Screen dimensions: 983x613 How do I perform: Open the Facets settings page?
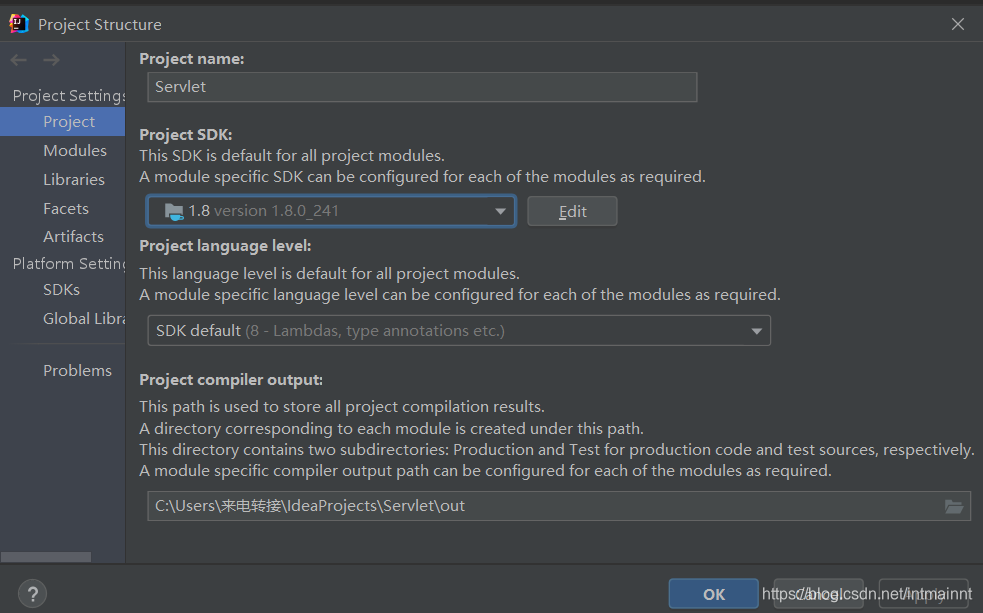click(66, 208)
